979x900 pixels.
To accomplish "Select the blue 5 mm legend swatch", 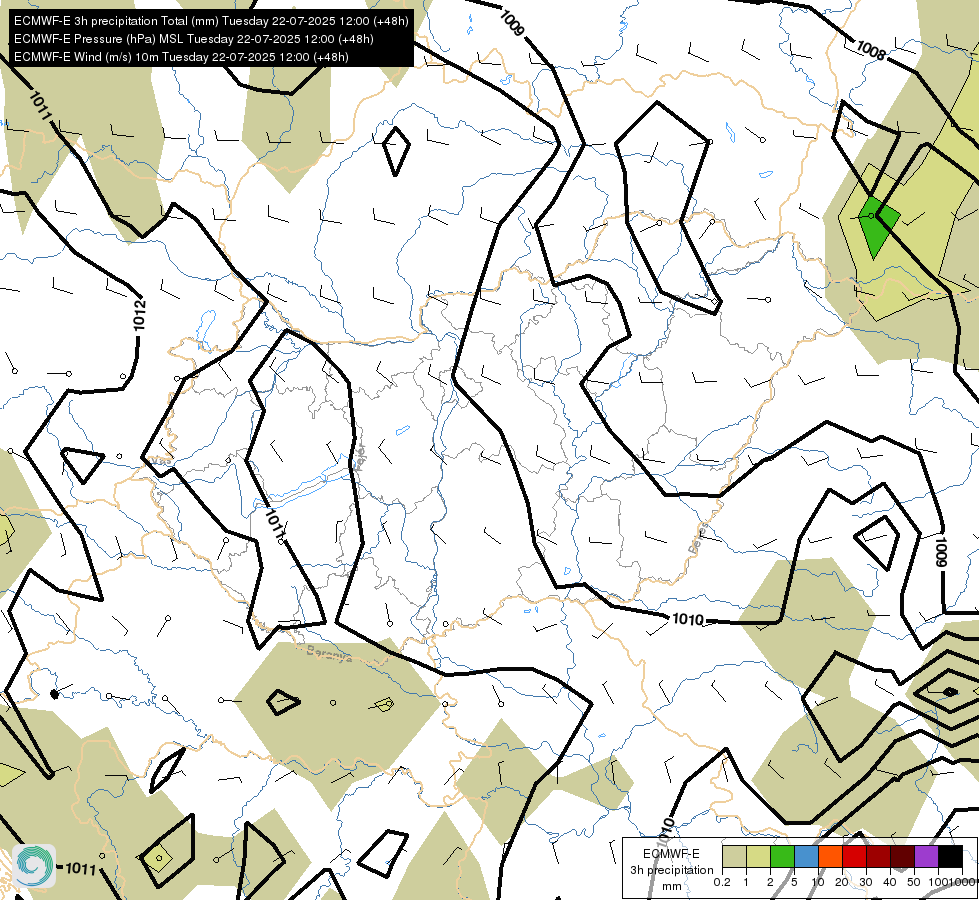I will pyautogui.click(x=806, y=856).
